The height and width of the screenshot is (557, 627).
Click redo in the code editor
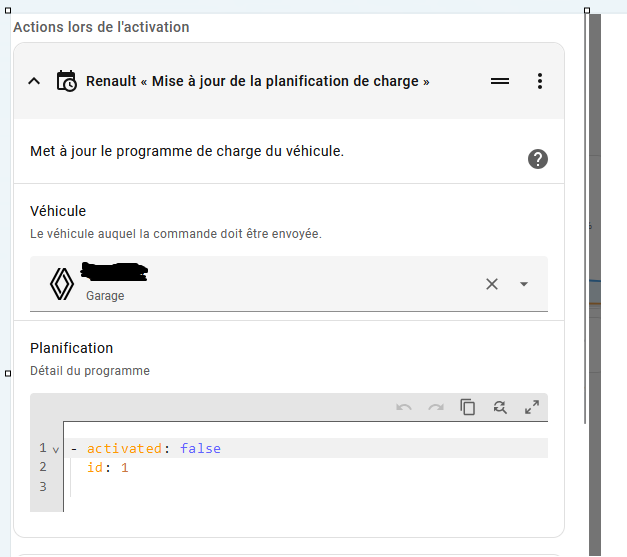[x=436, y=407]
